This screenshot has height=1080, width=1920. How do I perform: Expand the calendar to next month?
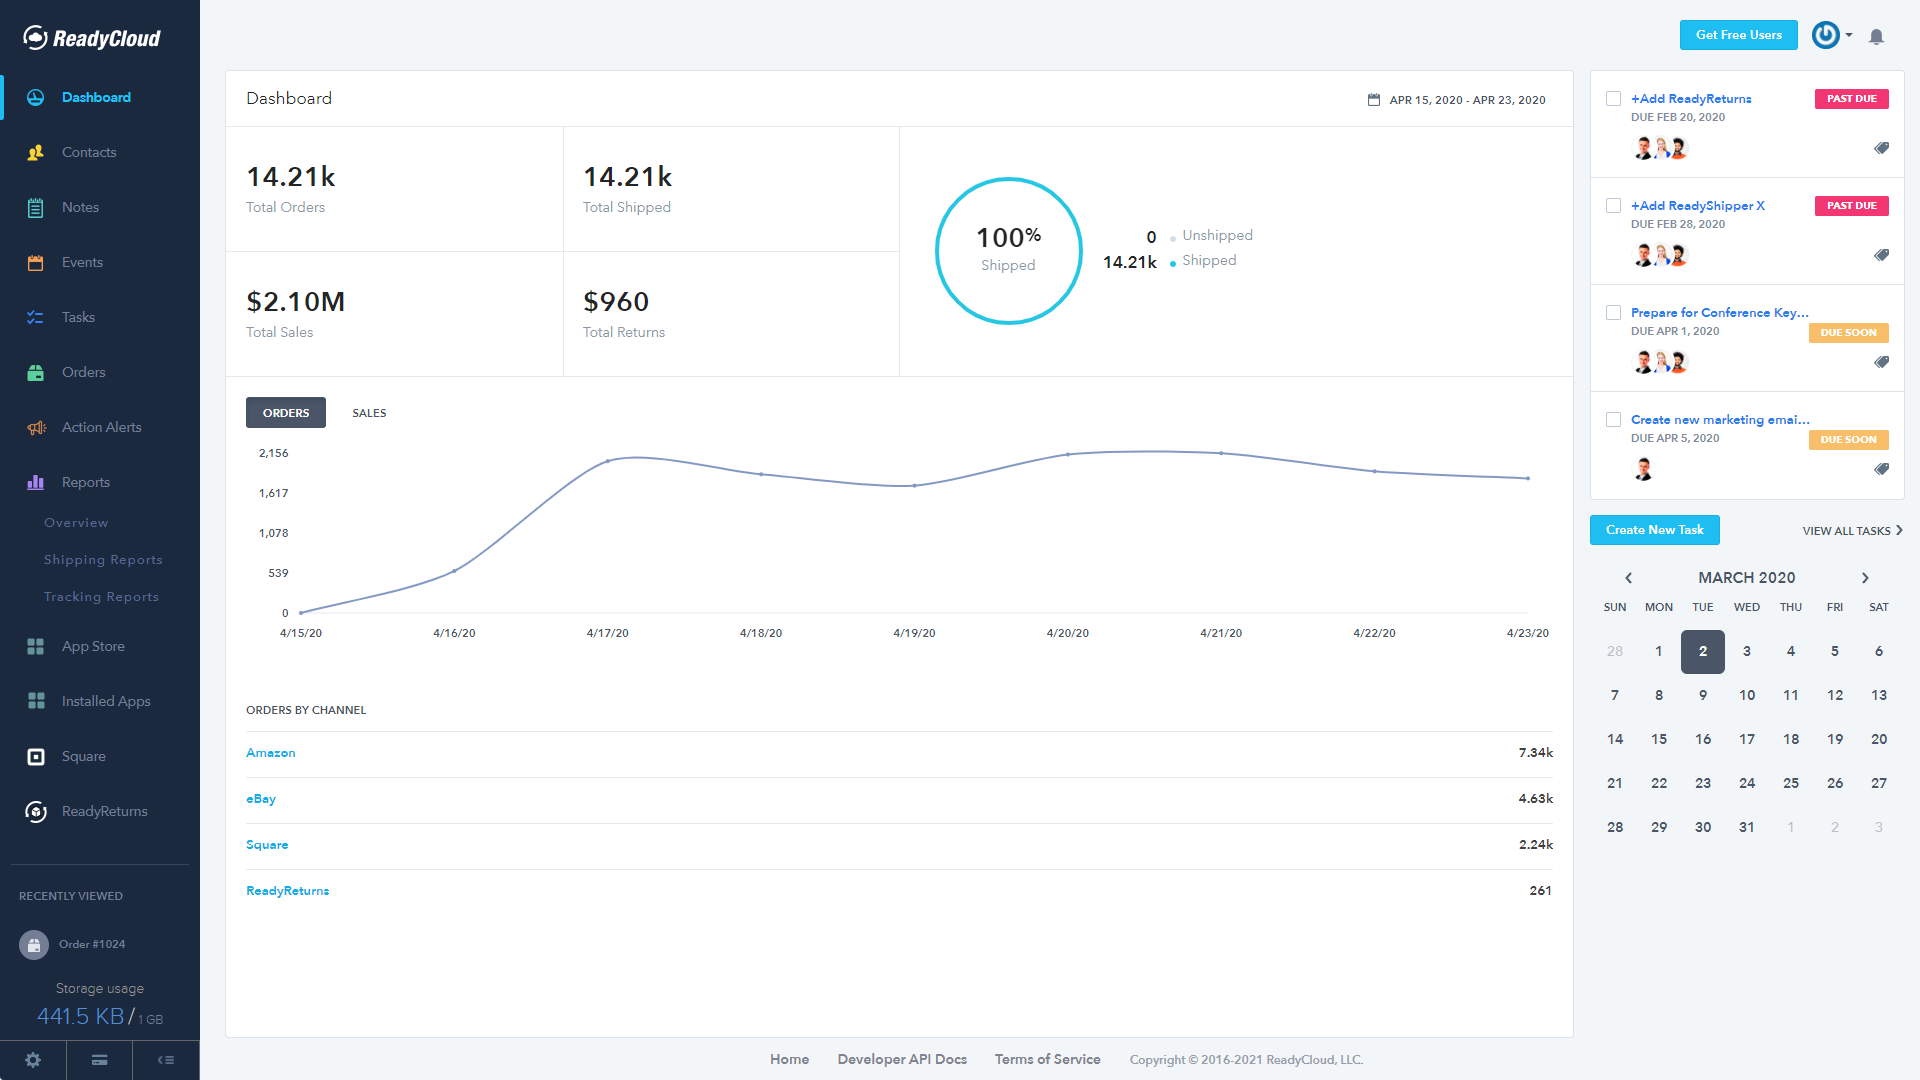pyautogui.click(x=1865, y=578)
